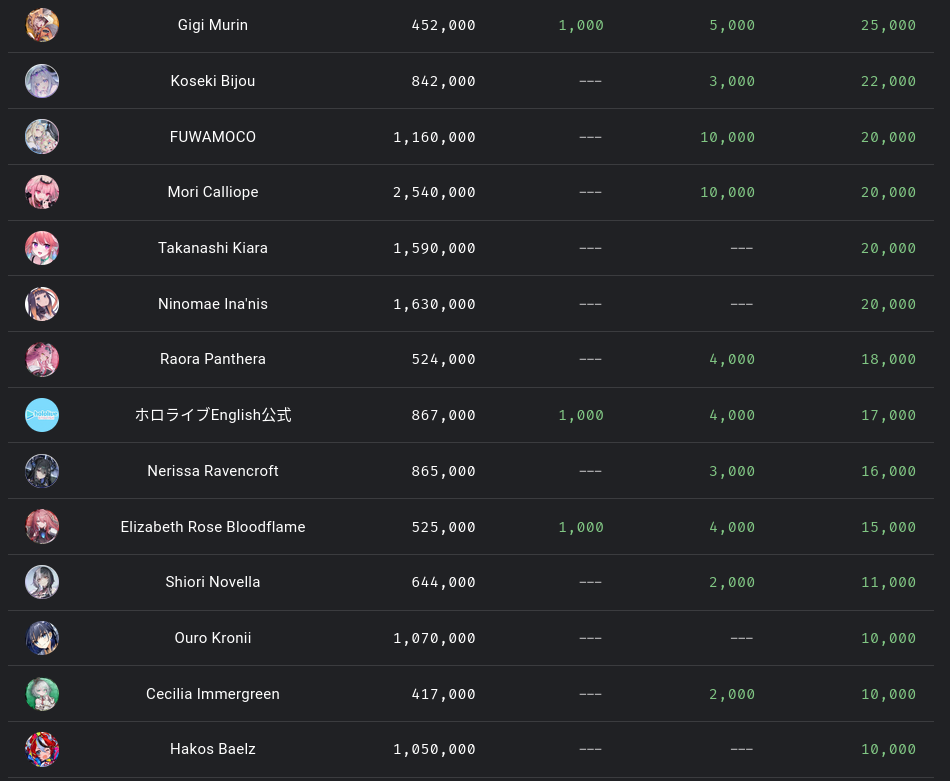Open Elizabeth Rose Bloodflame channel name
The width and height of the screenshot is (950, 781).
[x=213, y=527]
